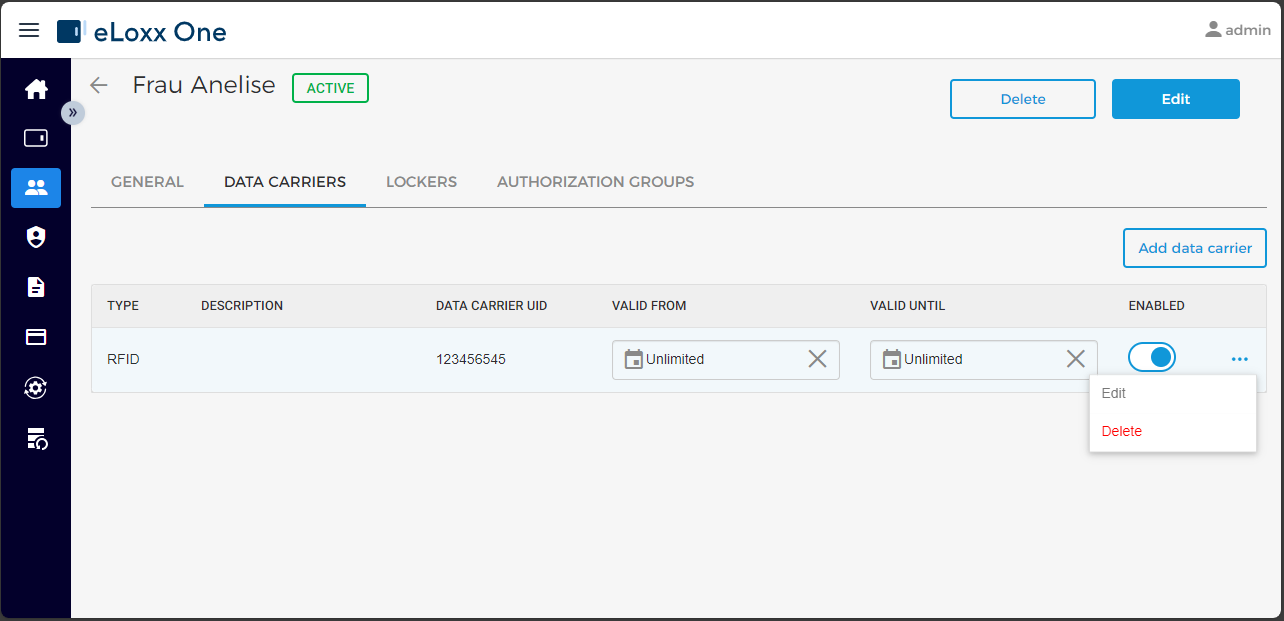Screen dimensions: 1284x621
Task: Open the shield authorization sidebar icon
Action: 36,237
